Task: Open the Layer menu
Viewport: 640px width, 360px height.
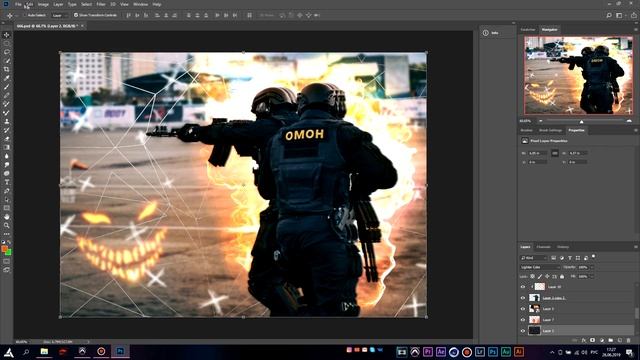Action: pos(58,4)
